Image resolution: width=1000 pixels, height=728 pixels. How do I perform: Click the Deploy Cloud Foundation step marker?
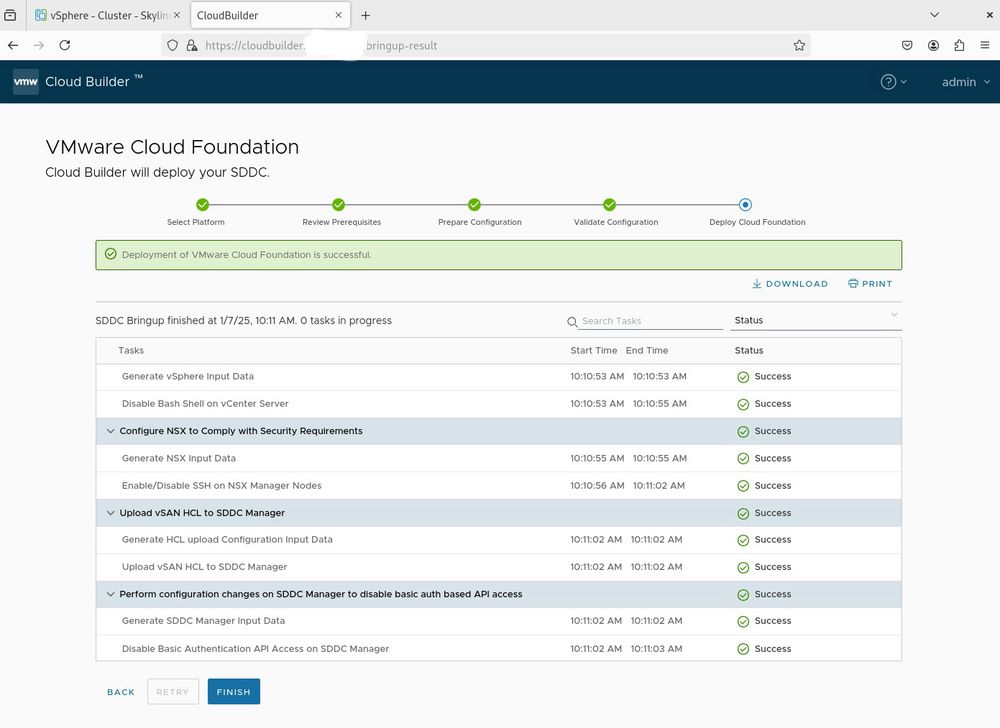(745, 205)
